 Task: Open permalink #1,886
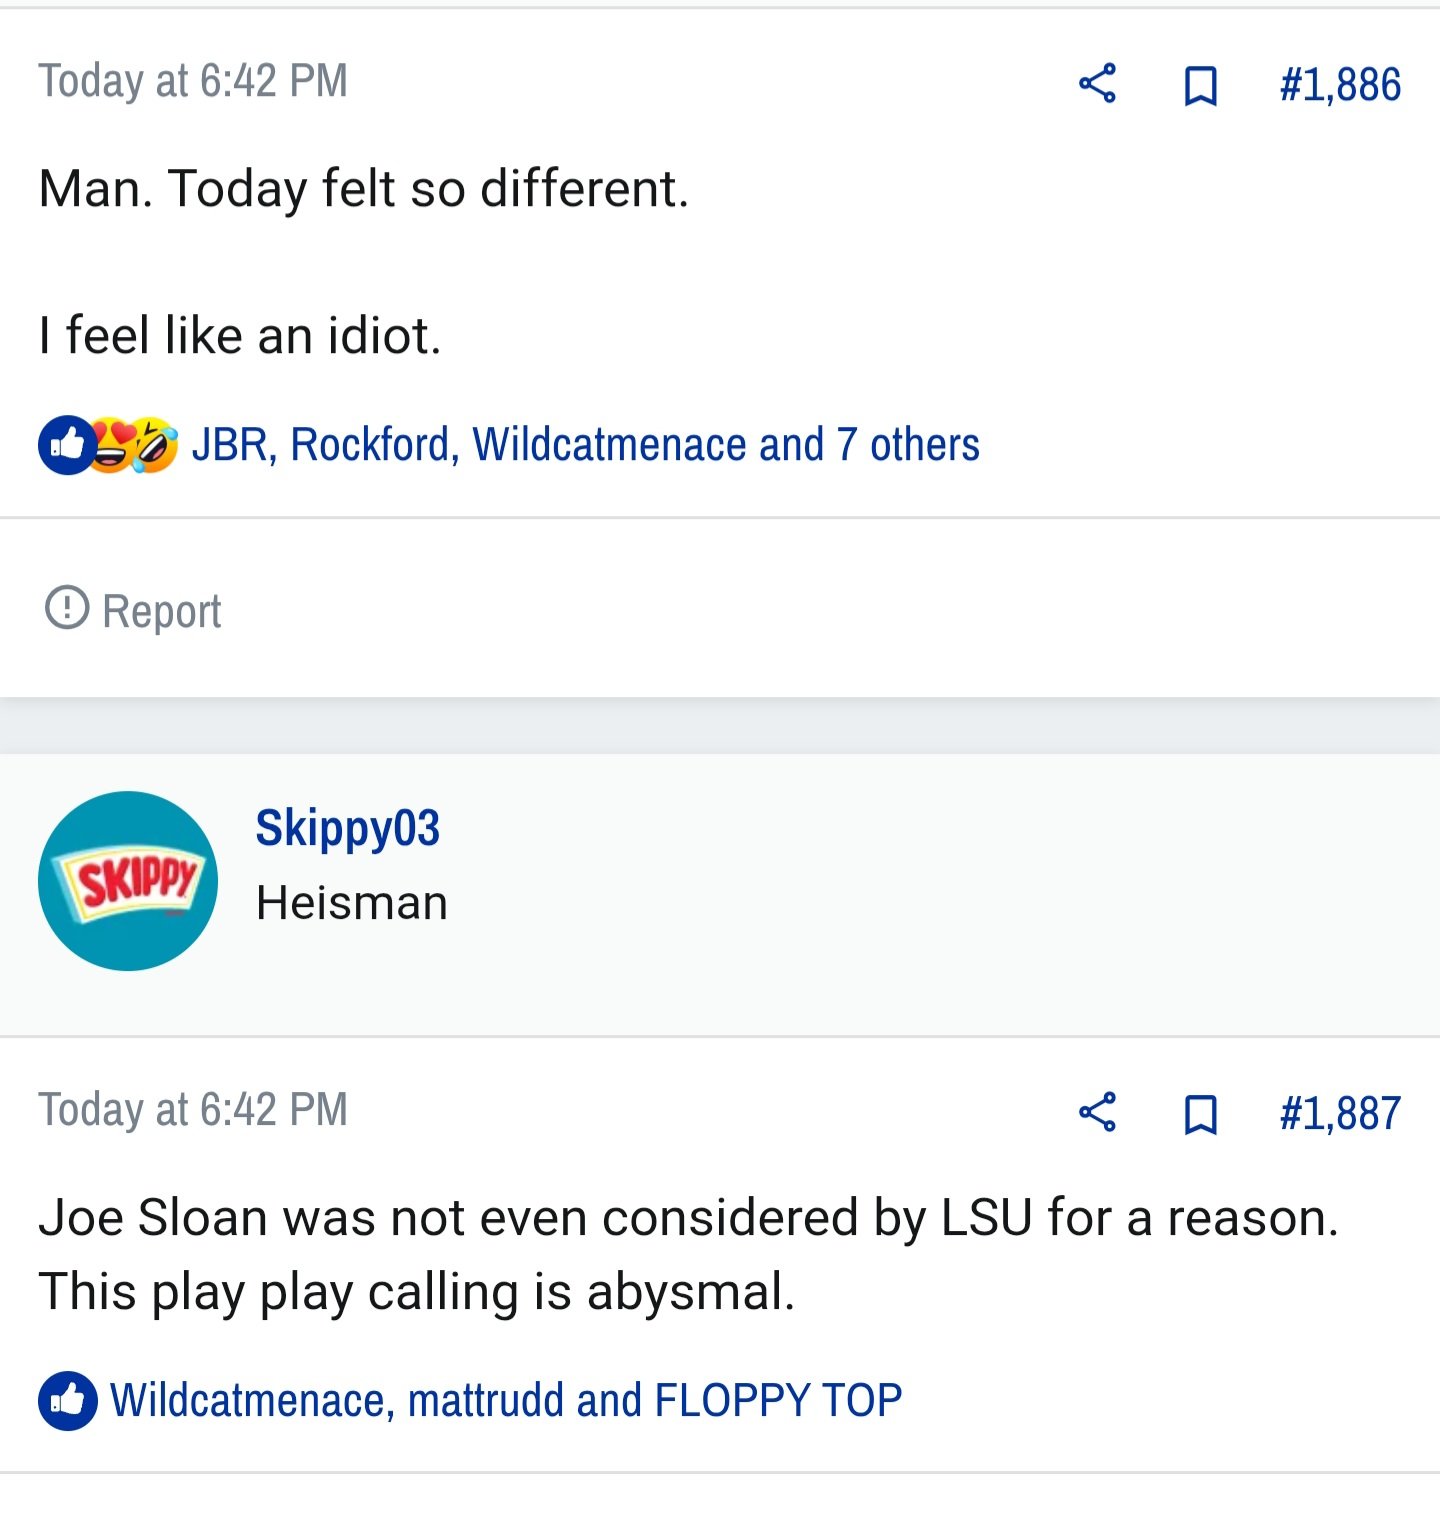1340,85
